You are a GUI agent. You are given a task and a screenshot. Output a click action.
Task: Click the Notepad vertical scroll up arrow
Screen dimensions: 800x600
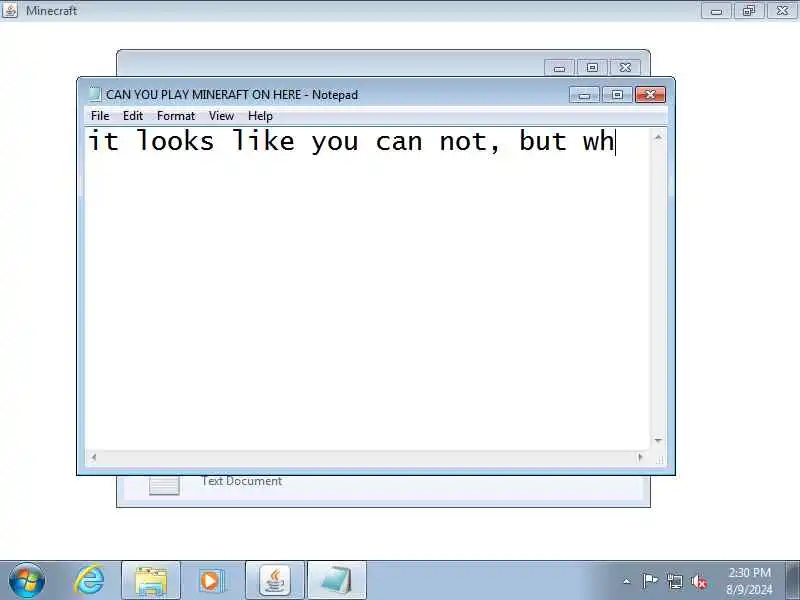pos(658,137)
